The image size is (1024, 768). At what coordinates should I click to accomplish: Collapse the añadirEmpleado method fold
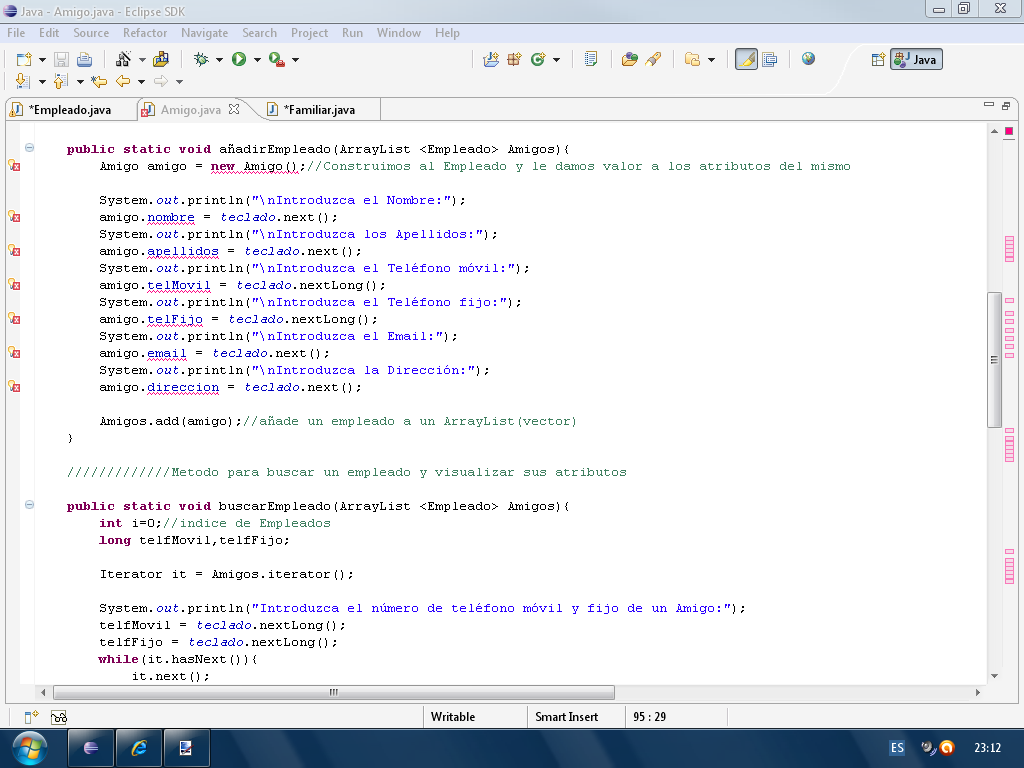point(29,148)
